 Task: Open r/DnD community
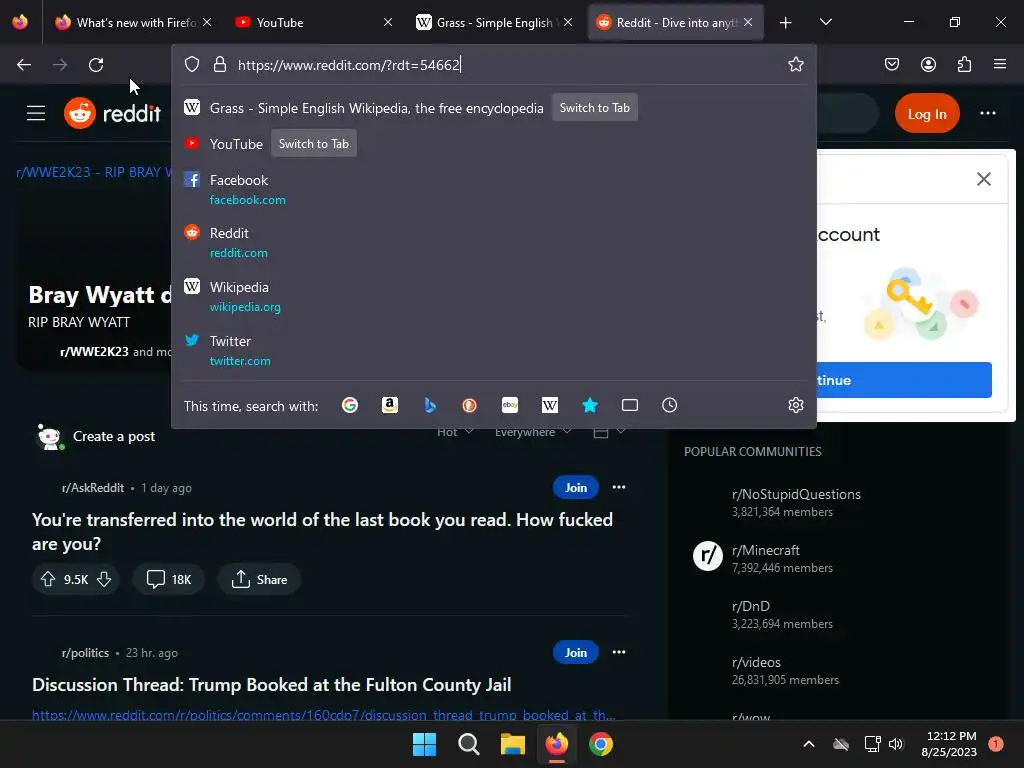(x=750, y=606)
